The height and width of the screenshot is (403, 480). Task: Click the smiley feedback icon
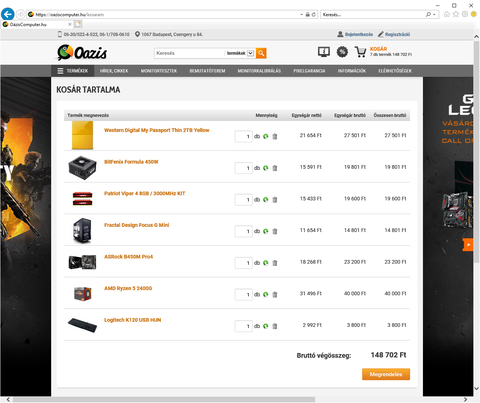(x=473, y=14)
